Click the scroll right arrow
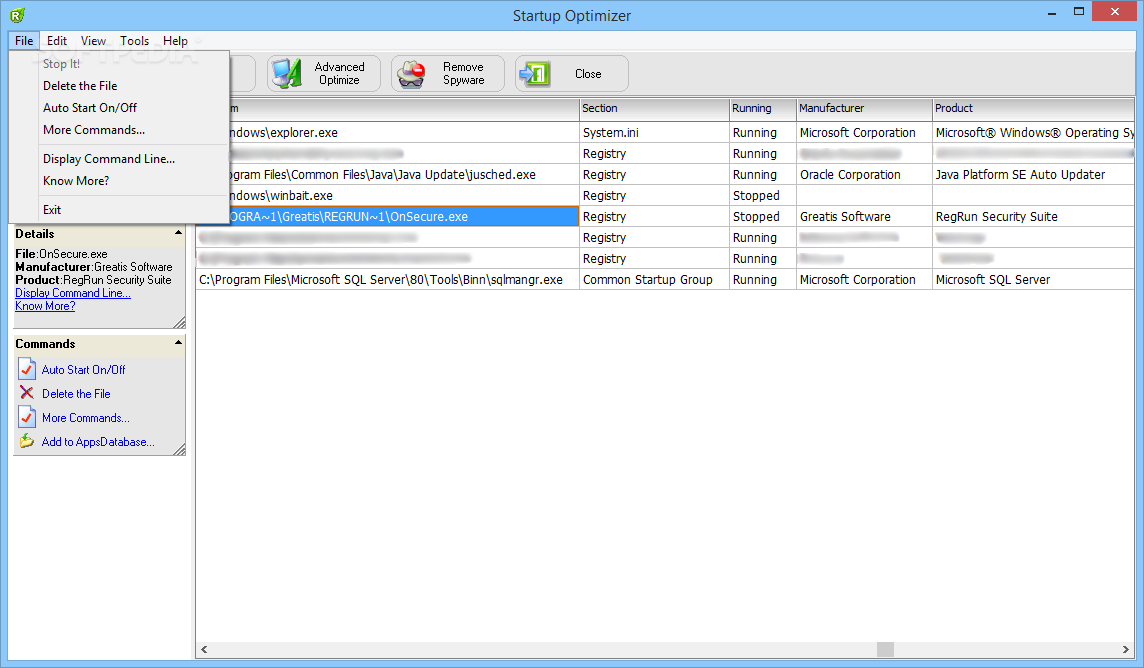This screenshot has width=1144, height=668. (x=1126, y=649)
